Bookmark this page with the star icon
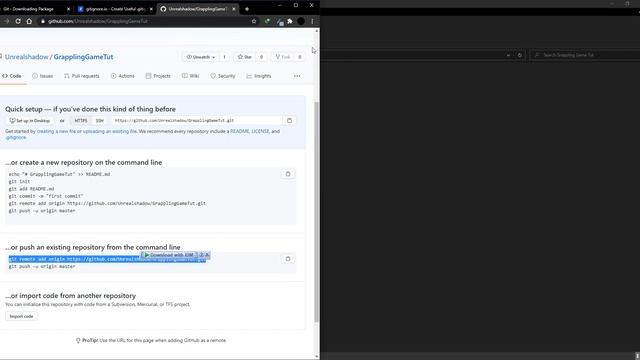 [x=254, y=21]
